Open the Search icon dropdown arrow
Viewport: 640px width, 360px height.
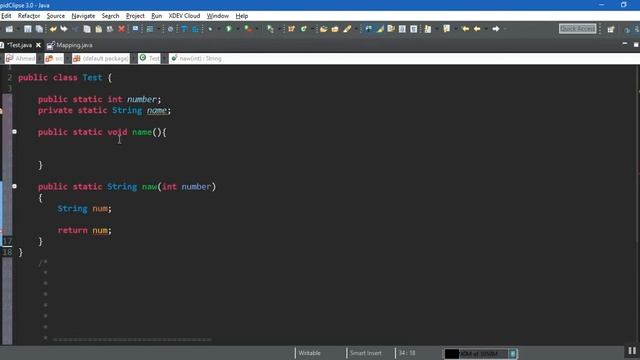(x=356, y=29)
